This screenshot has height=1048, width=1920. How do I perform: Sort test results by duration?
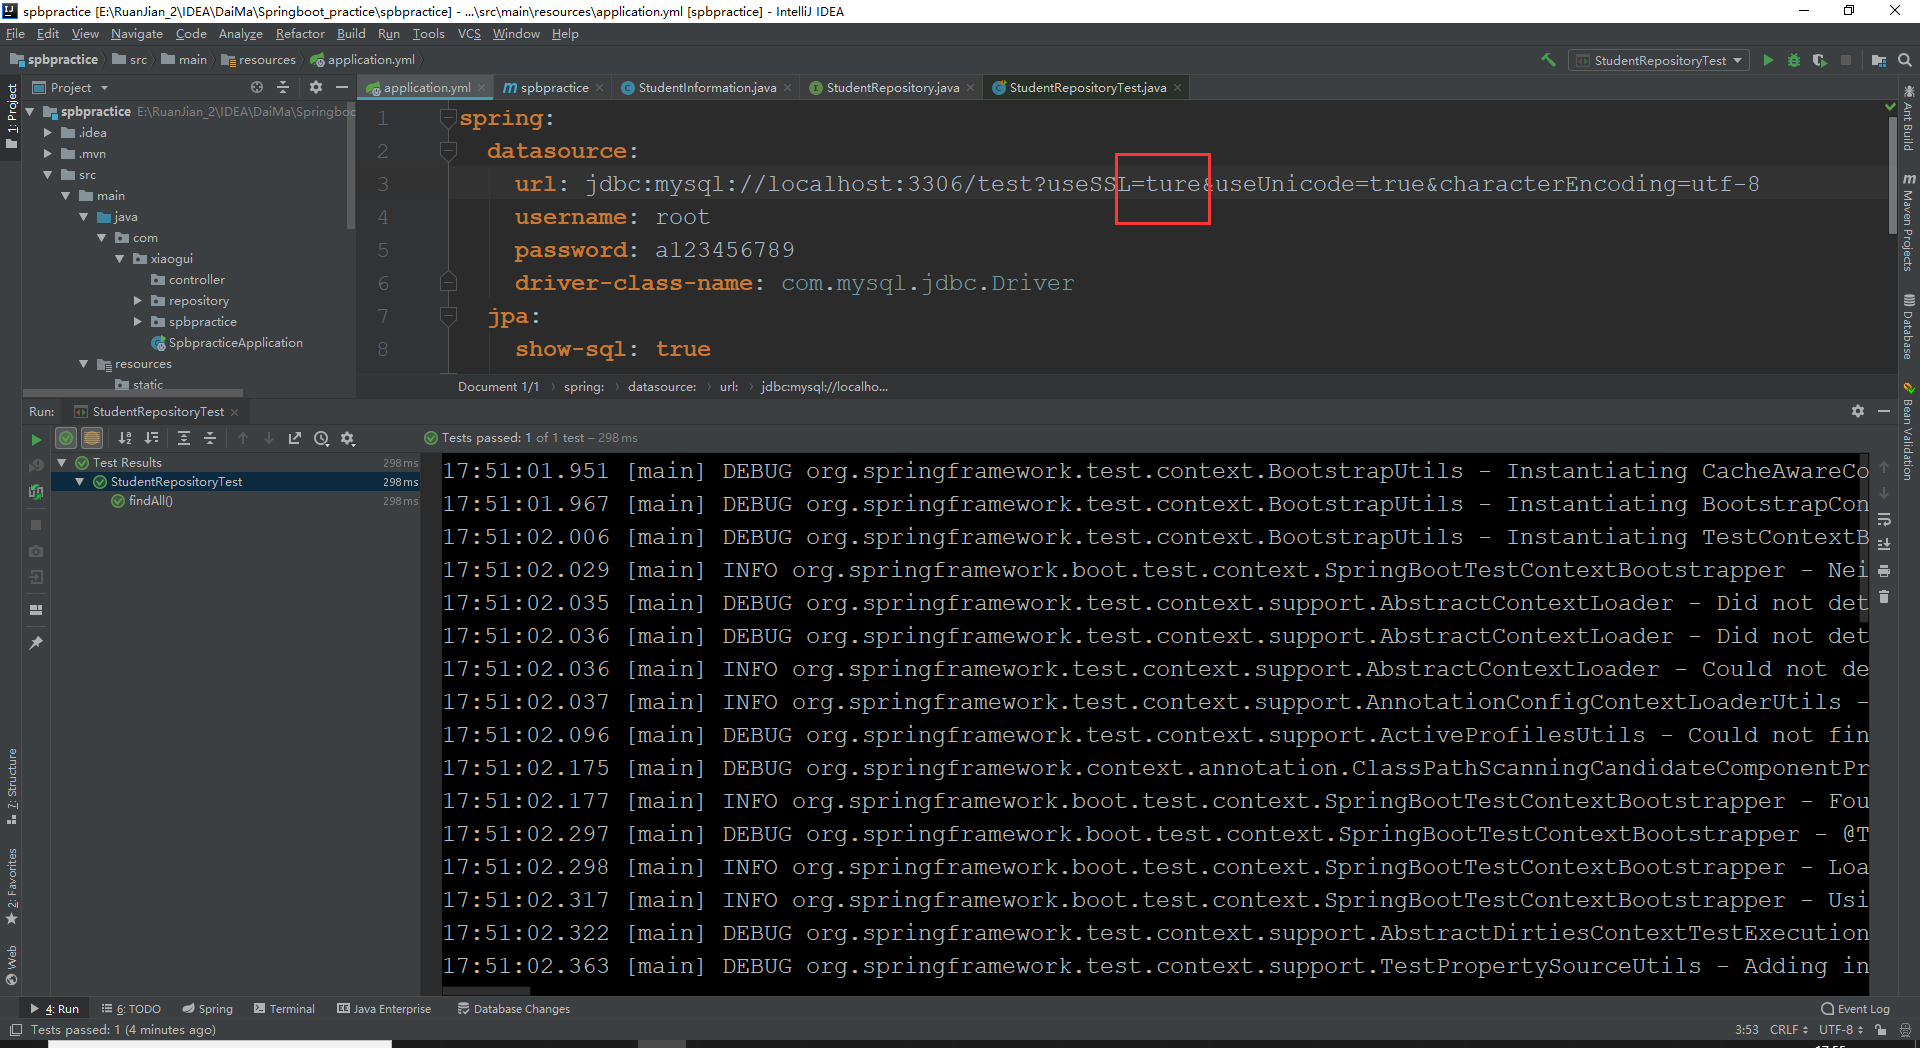tap(151, 438)
